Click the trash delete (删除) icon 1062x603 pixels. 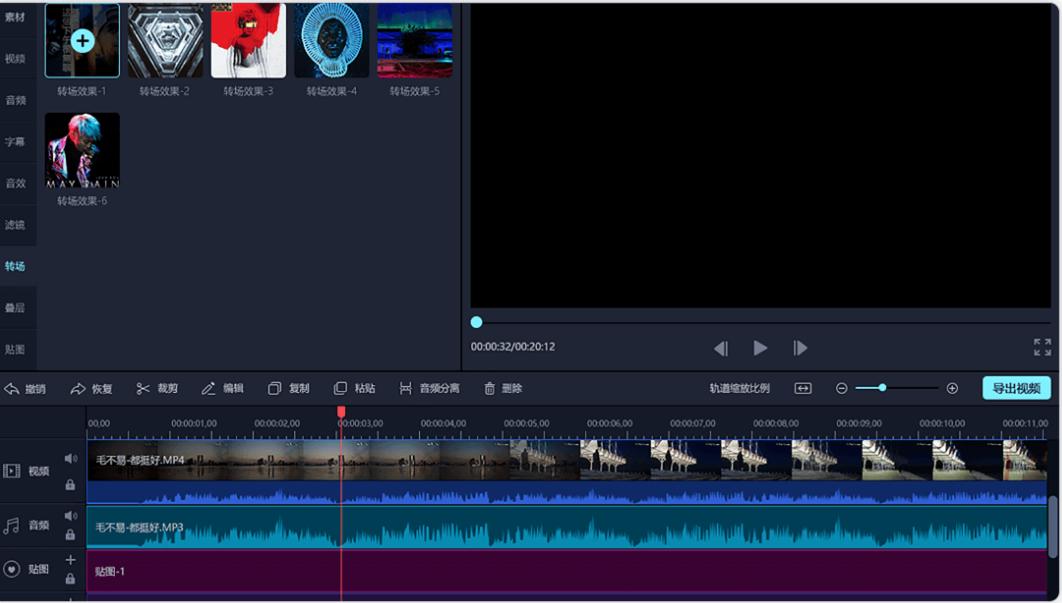490,388
